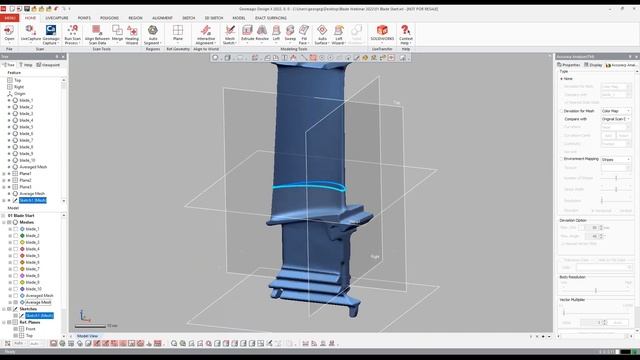Toggle visibility of Averaged Mesh in Model tree
This screenshot has height=360, width=640.
pyautogui.click(x=16, y=296)
